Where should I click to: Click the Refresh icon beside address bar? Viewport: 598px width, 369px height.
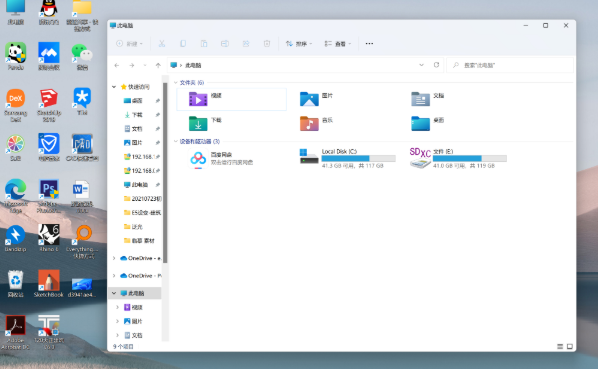tap(436, 65)
